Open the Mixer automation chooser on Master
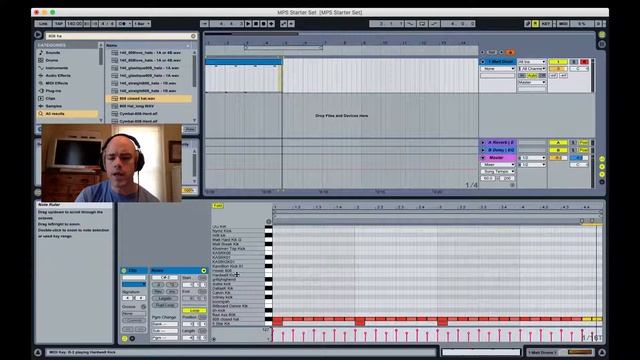640x360 pixels. (498, 164)
